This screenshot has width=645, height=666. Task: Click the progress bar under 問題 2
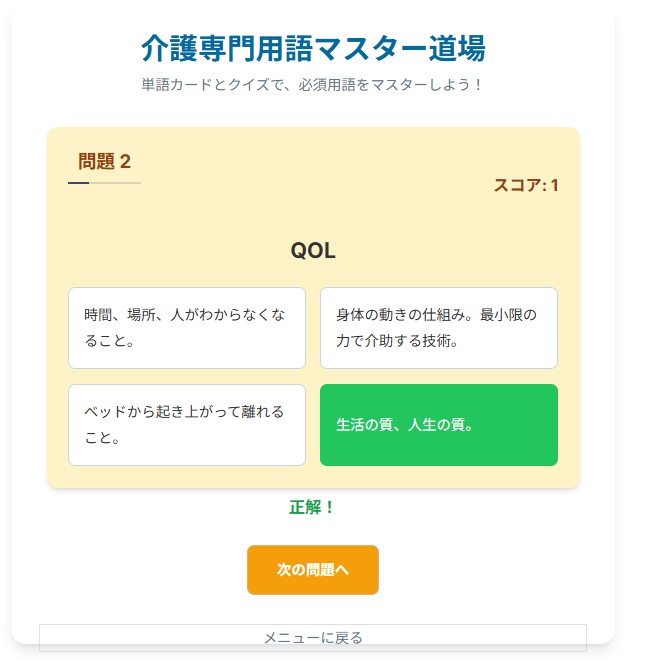click(x=104, y=183)
